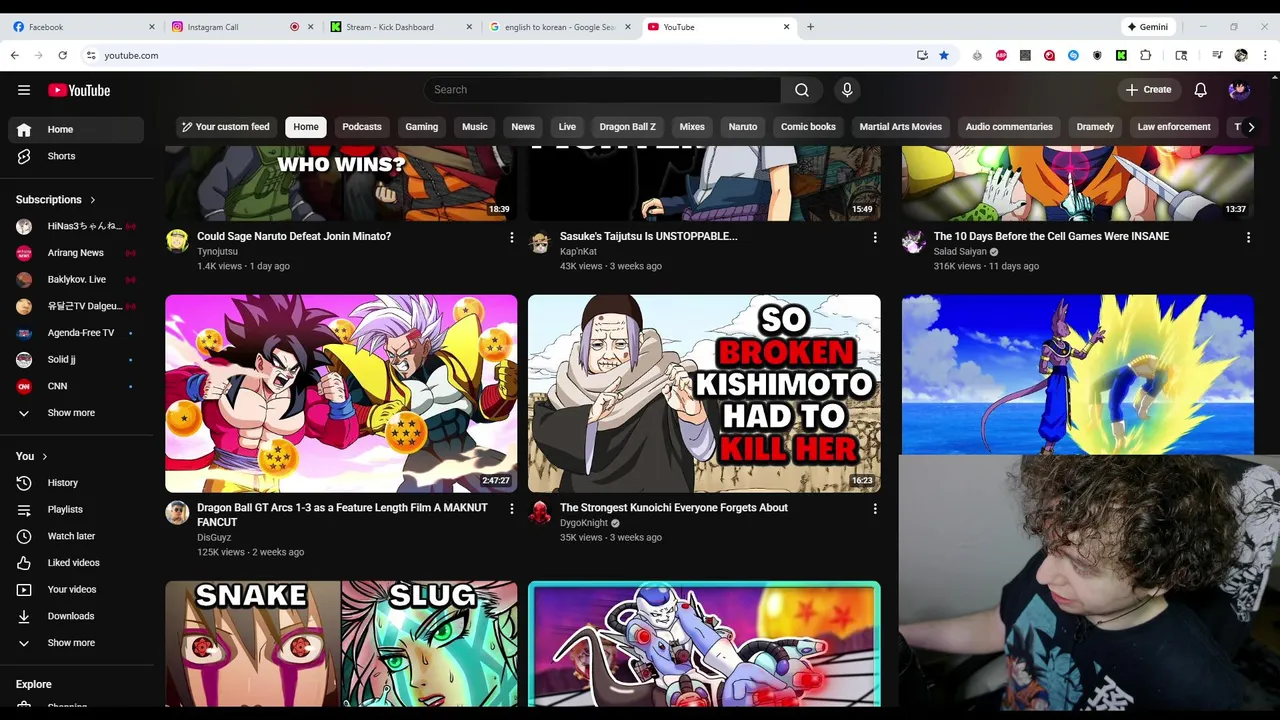This screenshot has height=720, width=1280.
Task: Open the Salad Saiyan channel avatar
Action: pos(913,242)
